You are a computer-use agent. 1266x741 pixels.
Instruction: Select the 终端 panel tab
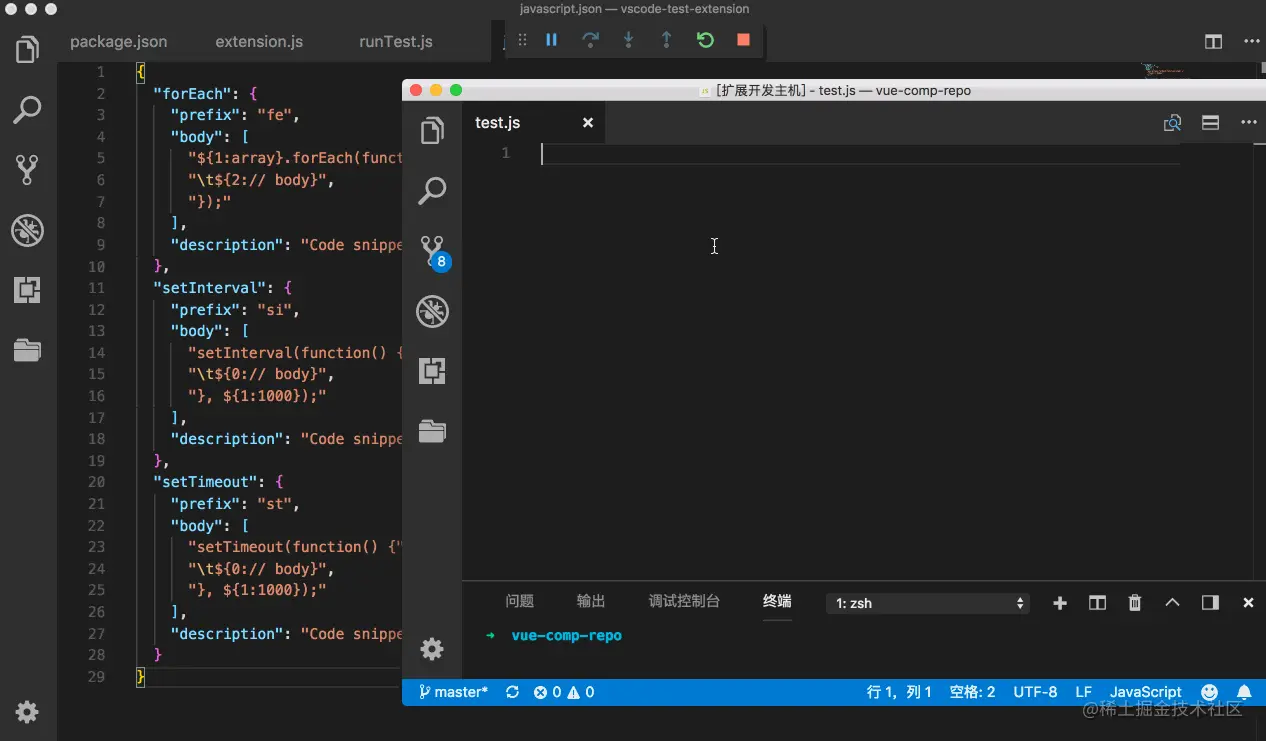[x=777, y=601]
